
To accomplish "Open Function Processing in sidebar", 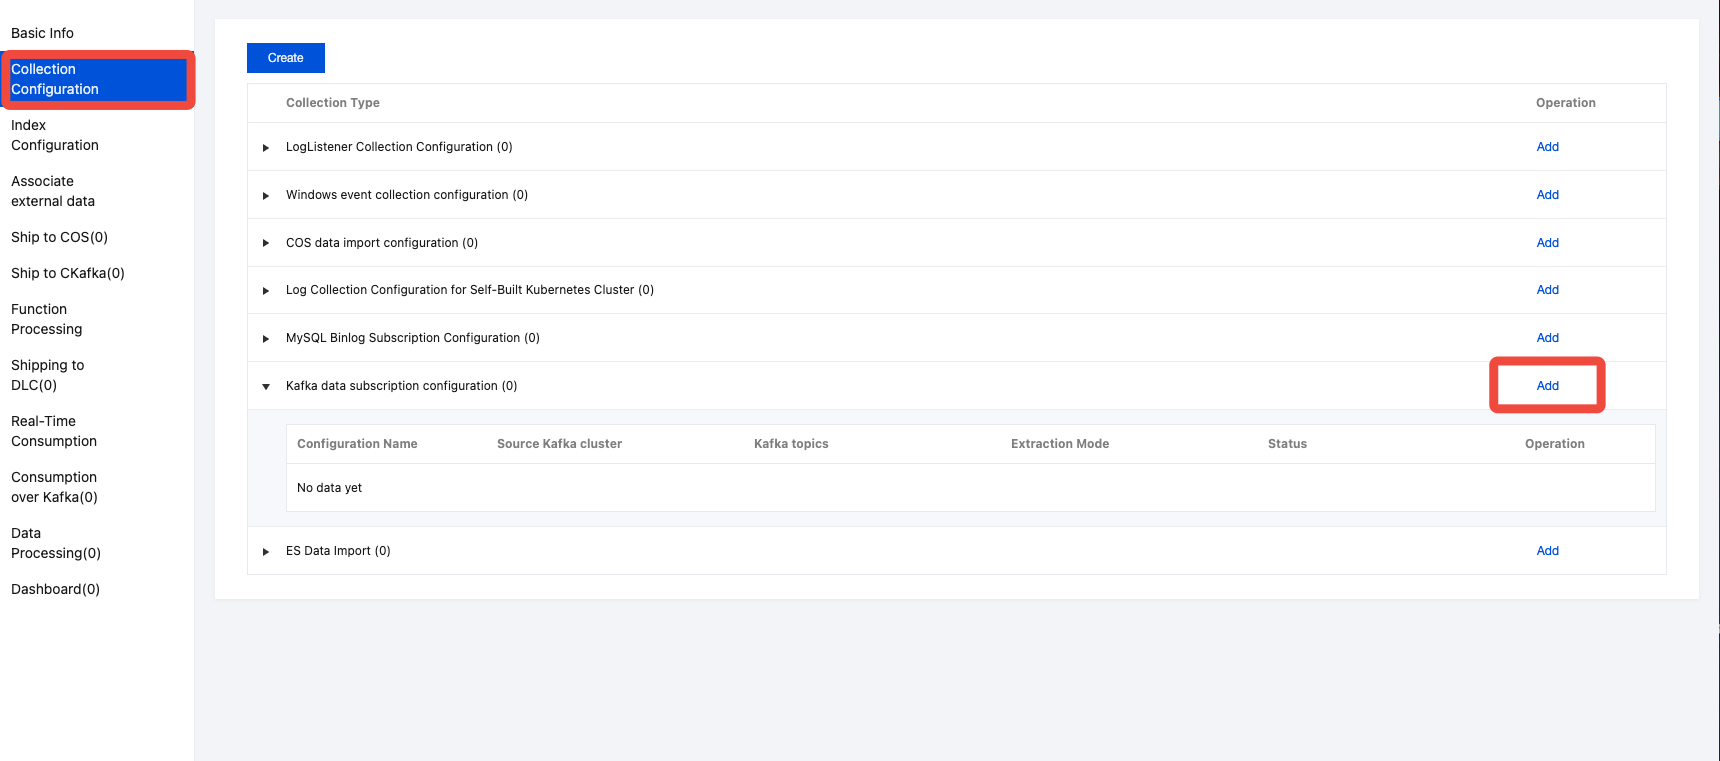I will pyautogui.click(x=47, y=319).
